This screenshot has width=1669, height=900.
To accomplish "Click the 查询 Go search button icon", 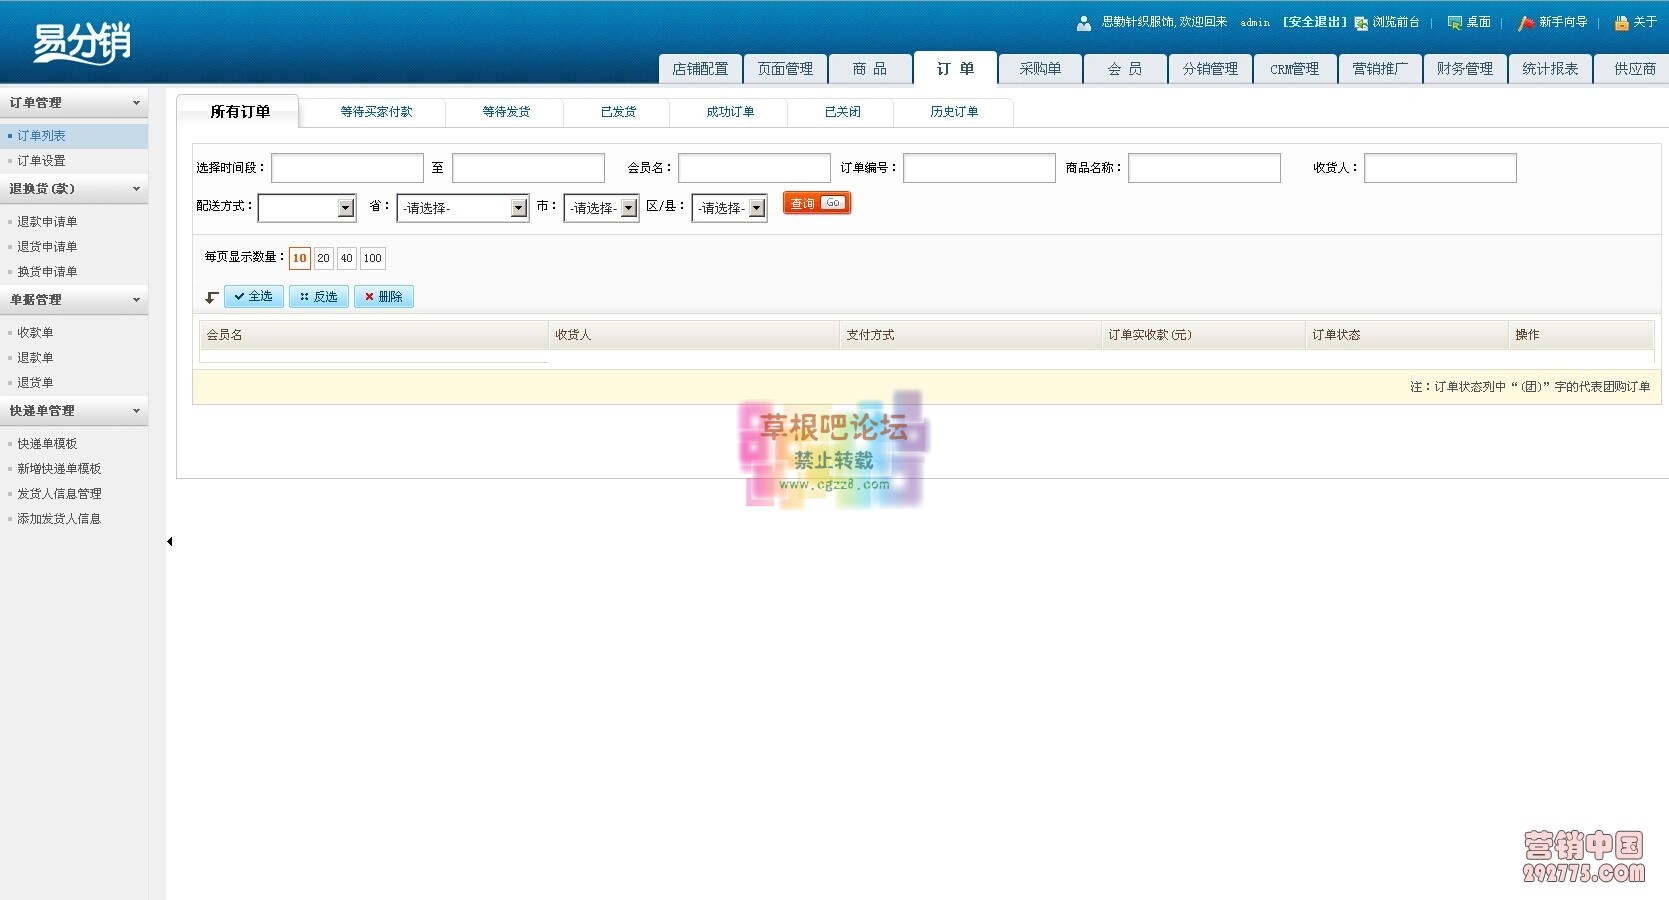I will point(816,202).
